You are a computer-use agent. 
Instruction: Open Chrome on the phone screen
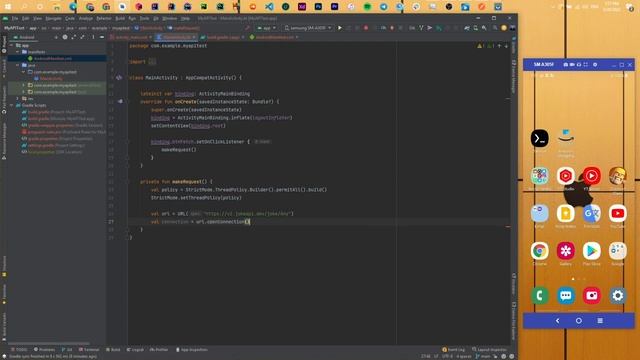tap(540, 251)
